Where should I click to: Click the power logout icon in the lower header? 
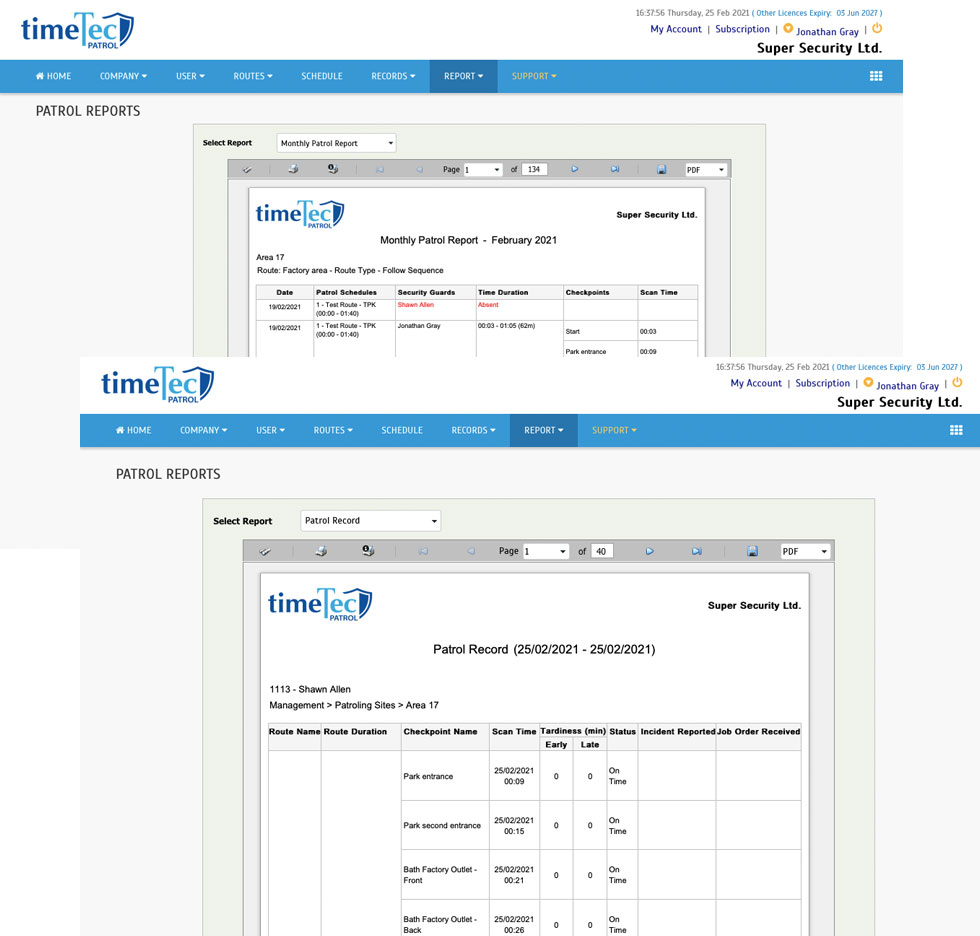957,383
